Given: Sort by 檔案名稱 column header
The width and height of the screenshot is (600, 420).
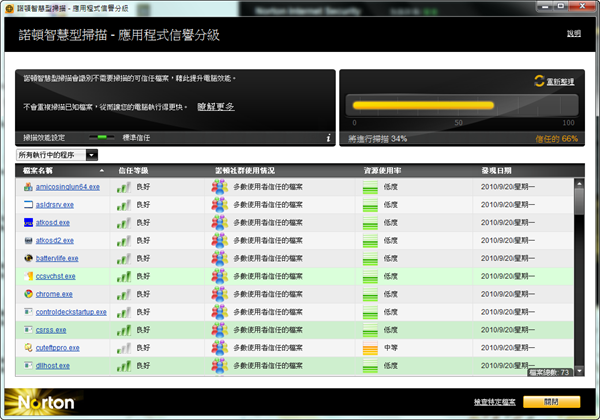Looking at the screenshot, I should (38, 171).
